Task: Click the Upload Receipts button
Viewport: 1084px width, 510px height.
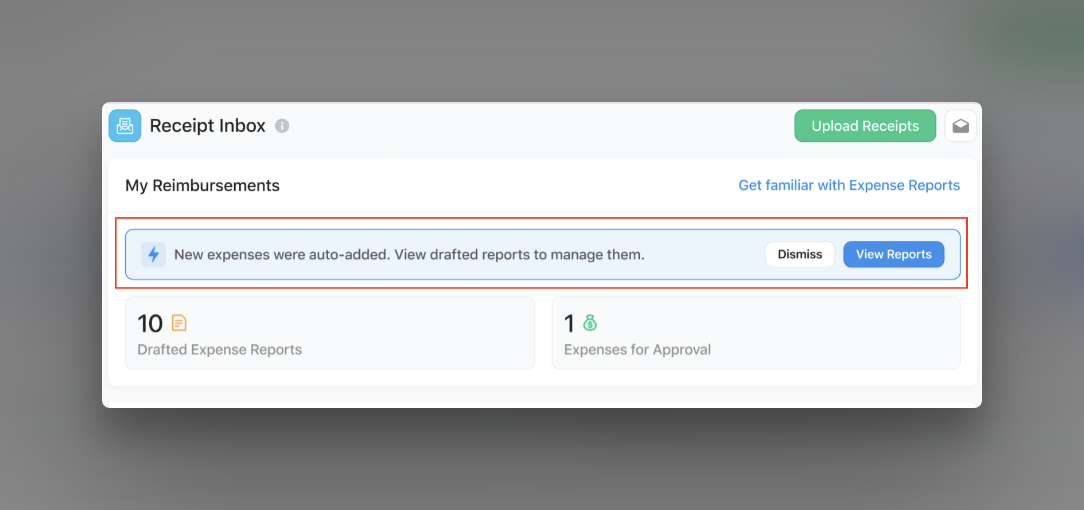Action: (x=865, y=126)
